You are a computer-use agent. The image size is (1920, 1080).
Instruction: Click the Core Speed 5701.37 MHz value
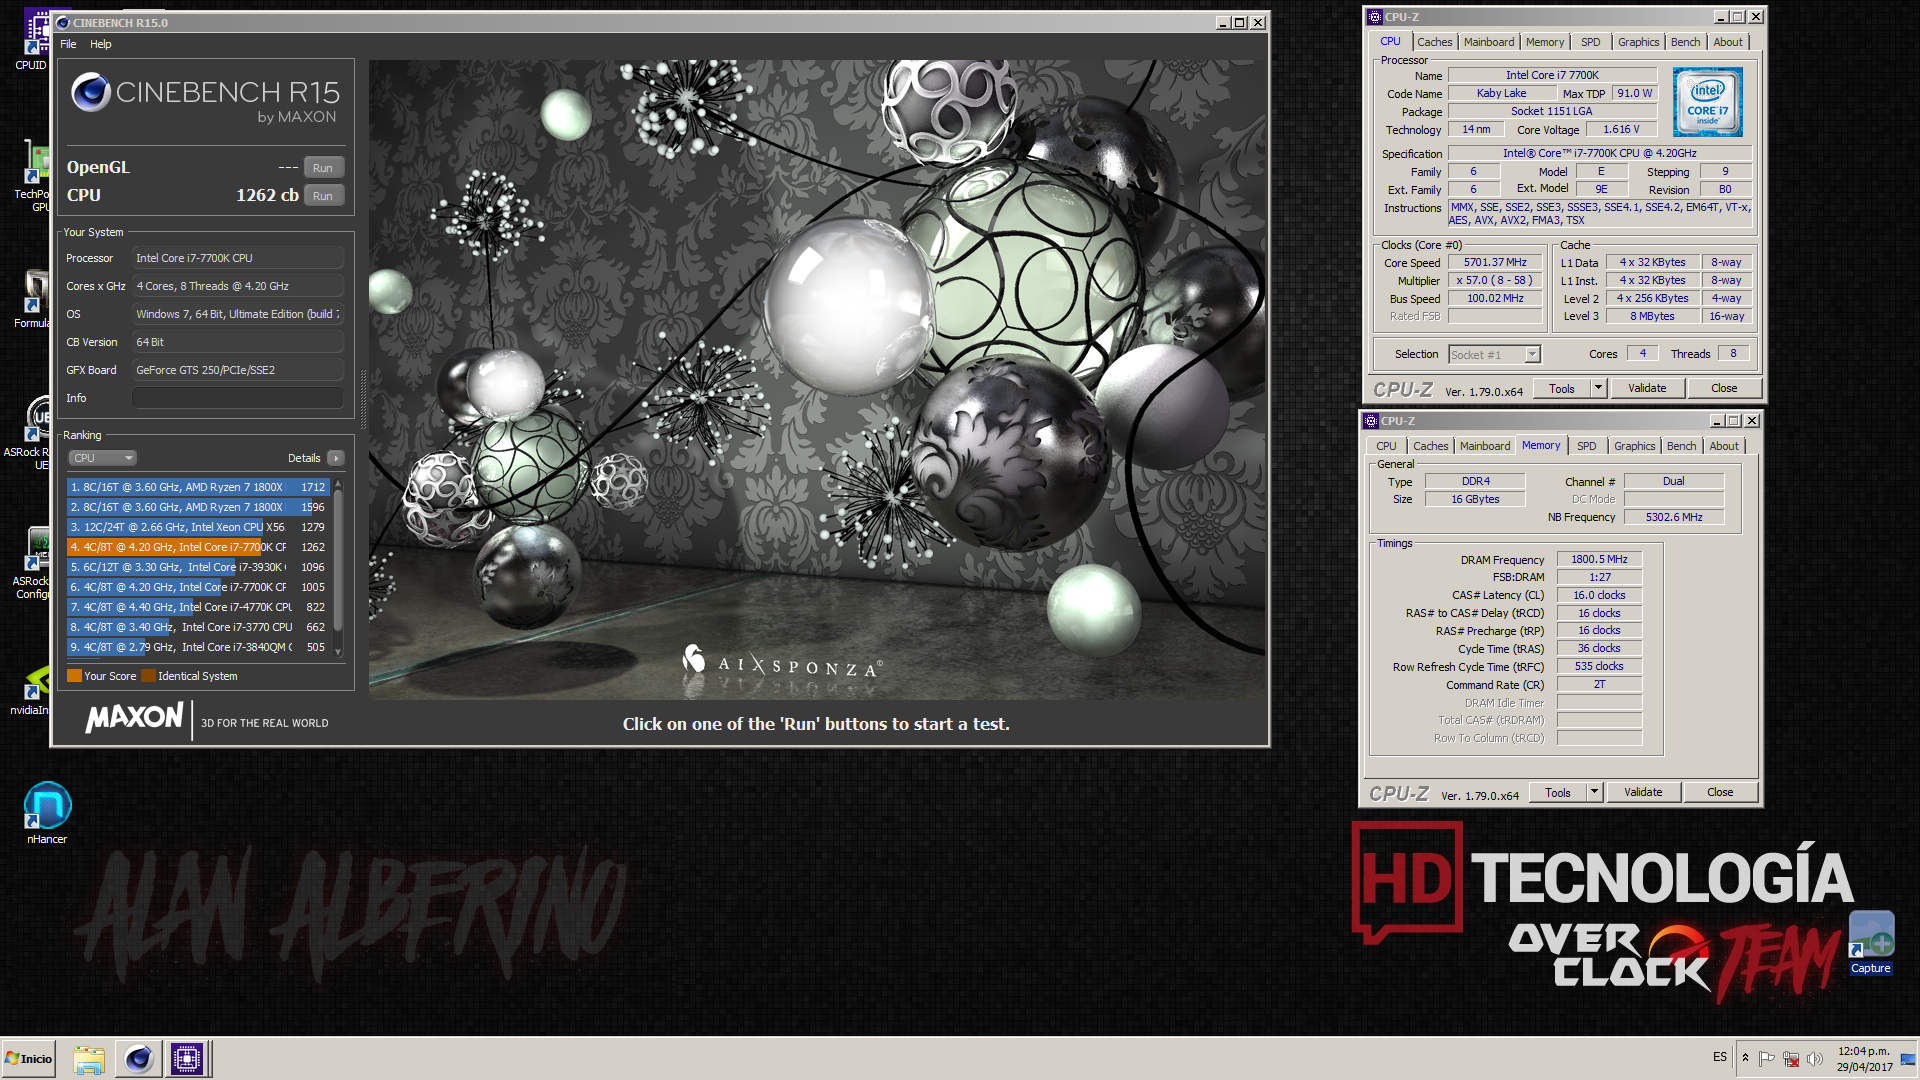(x=1495, y=263)
